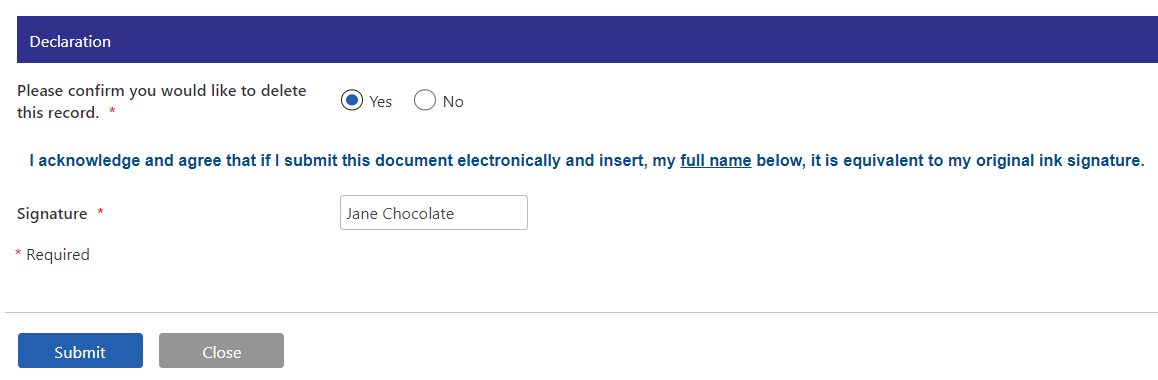Click the Signature field label
1158x380 pixels.
(x=52, y=214)
